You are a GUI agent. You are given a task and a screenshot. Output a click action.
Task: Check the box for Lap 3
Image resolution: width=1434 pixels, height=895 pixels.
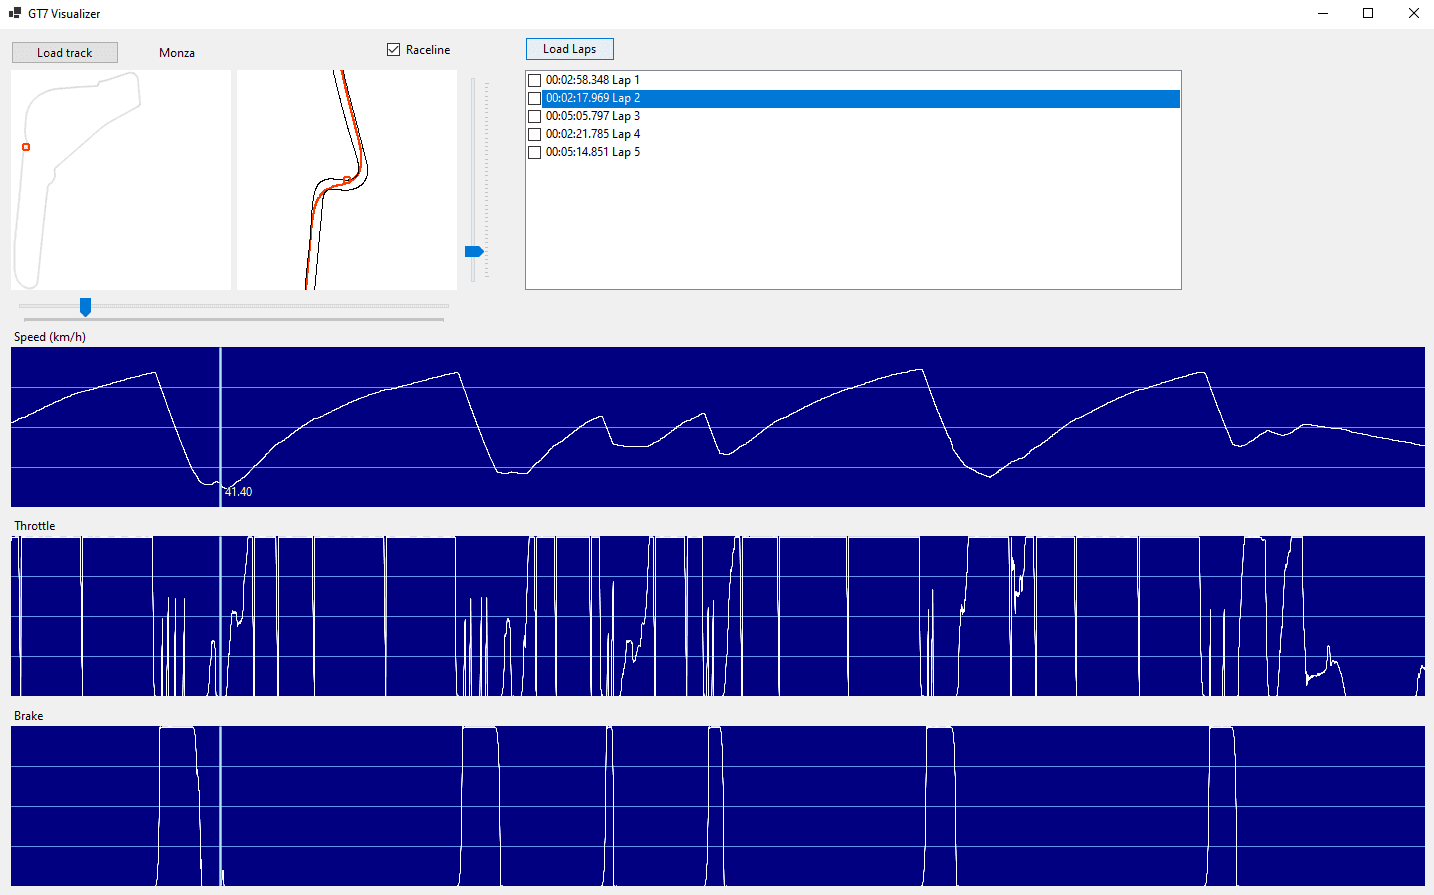tap(534, 116)
